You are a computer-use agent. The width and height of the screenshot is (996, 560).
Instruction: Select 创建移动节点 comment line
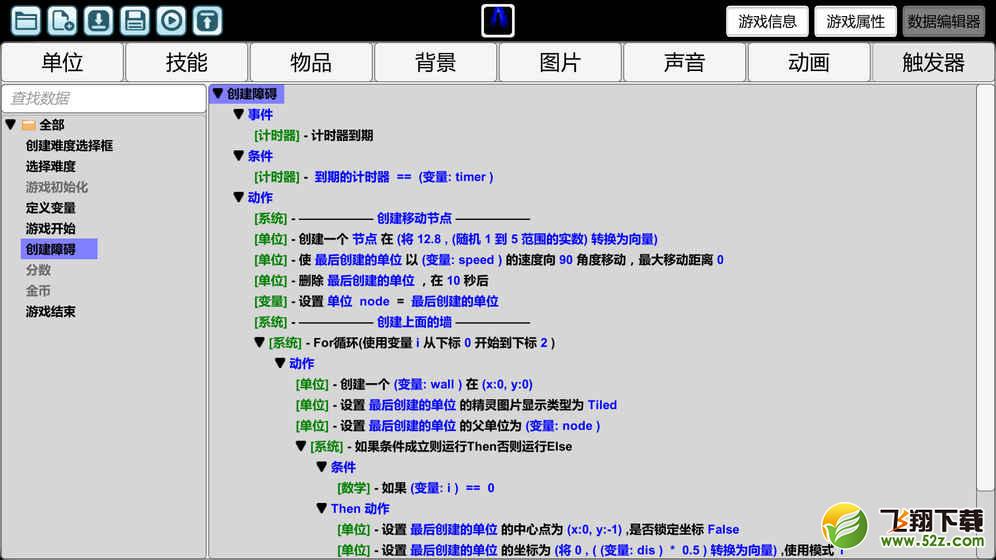pos(414,218)
